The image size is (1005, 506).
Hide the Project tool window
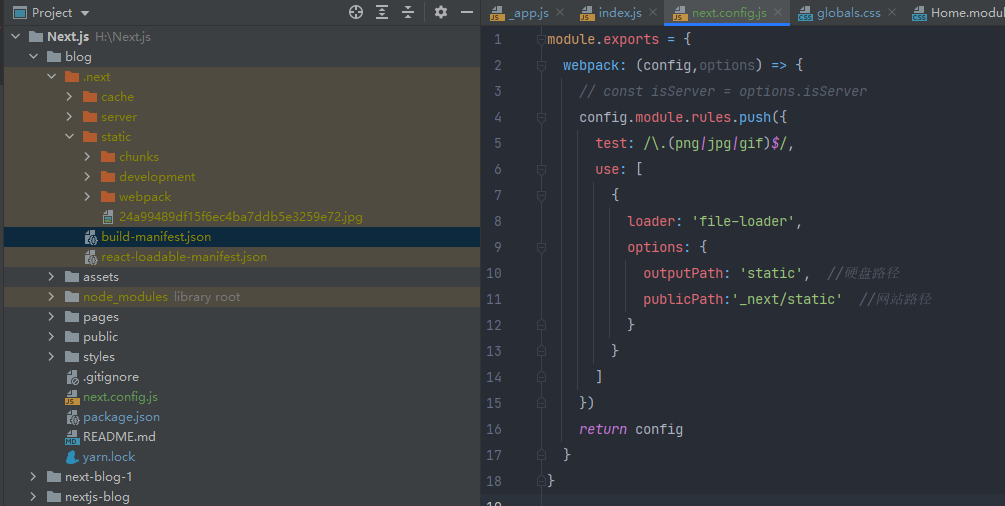pyautogui.click(x=466, y=12)
